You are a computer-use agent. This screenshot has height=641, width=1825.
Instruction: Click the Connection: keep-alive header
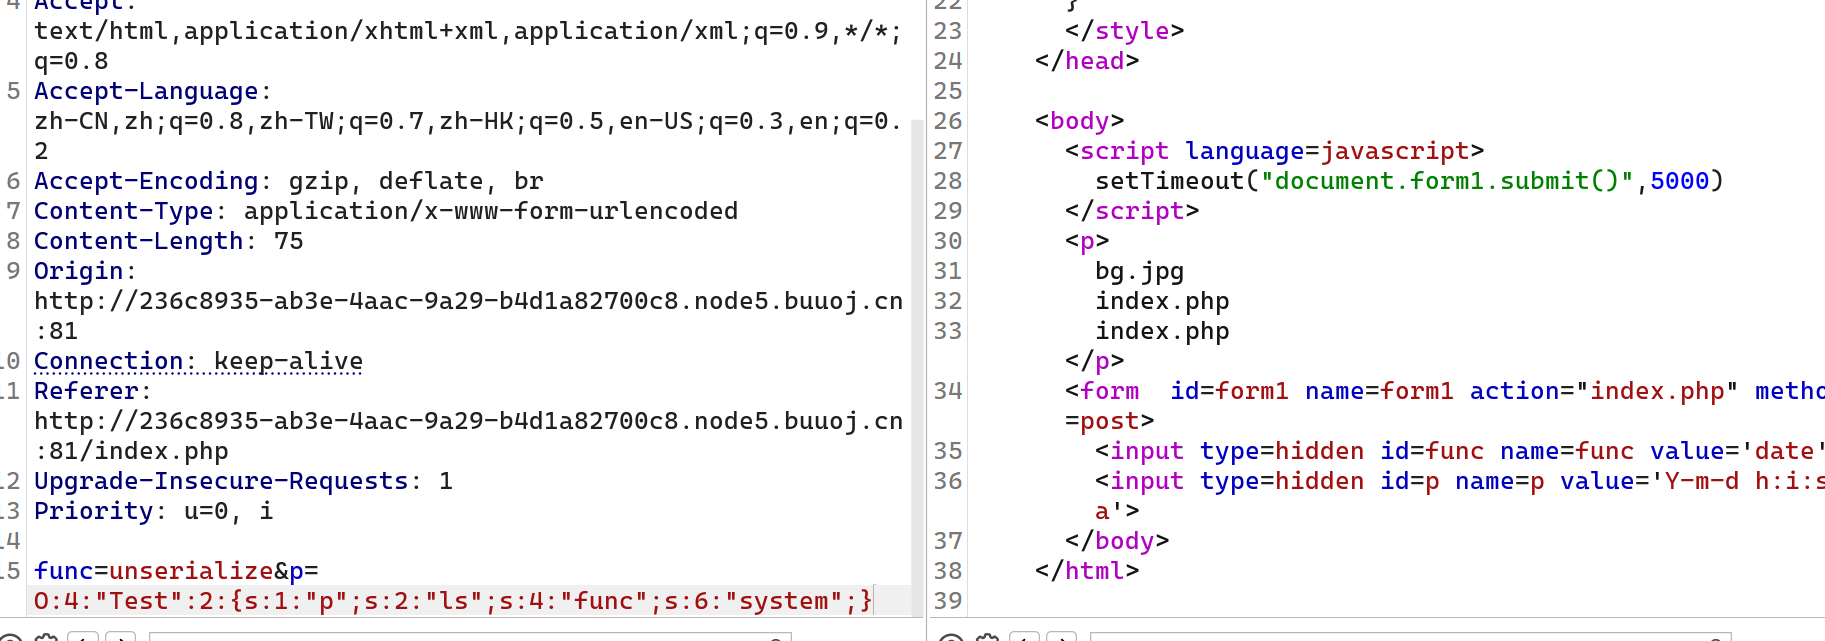tap(198, 361)
